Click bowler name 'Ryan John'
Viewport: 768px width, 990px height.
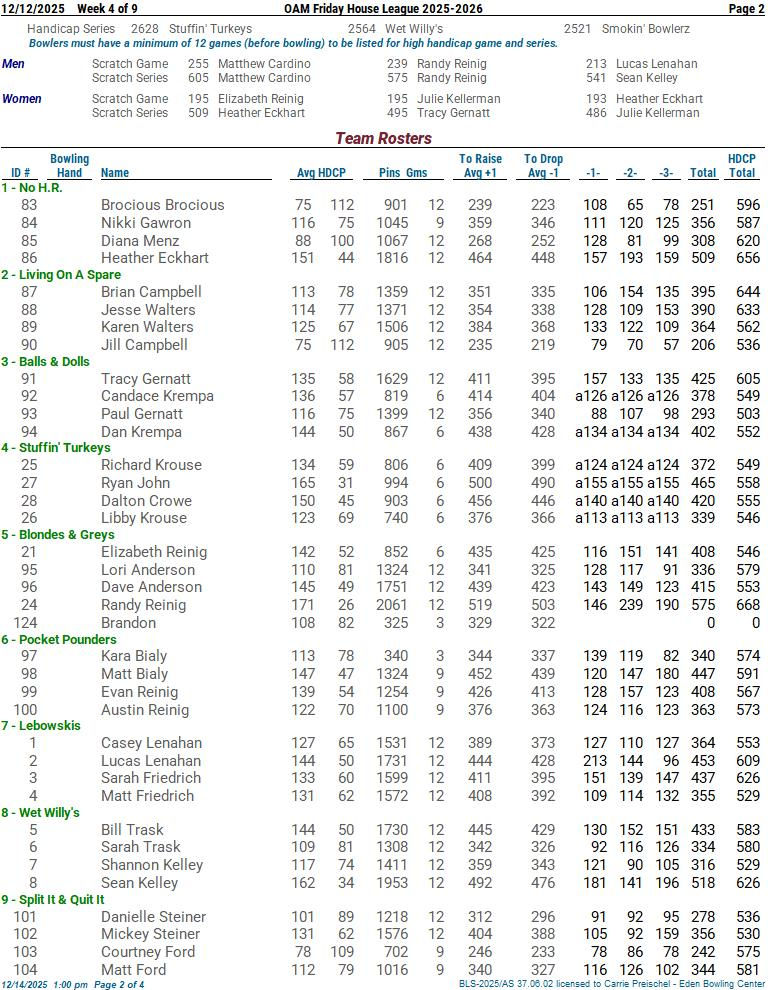tap(136, 483)
